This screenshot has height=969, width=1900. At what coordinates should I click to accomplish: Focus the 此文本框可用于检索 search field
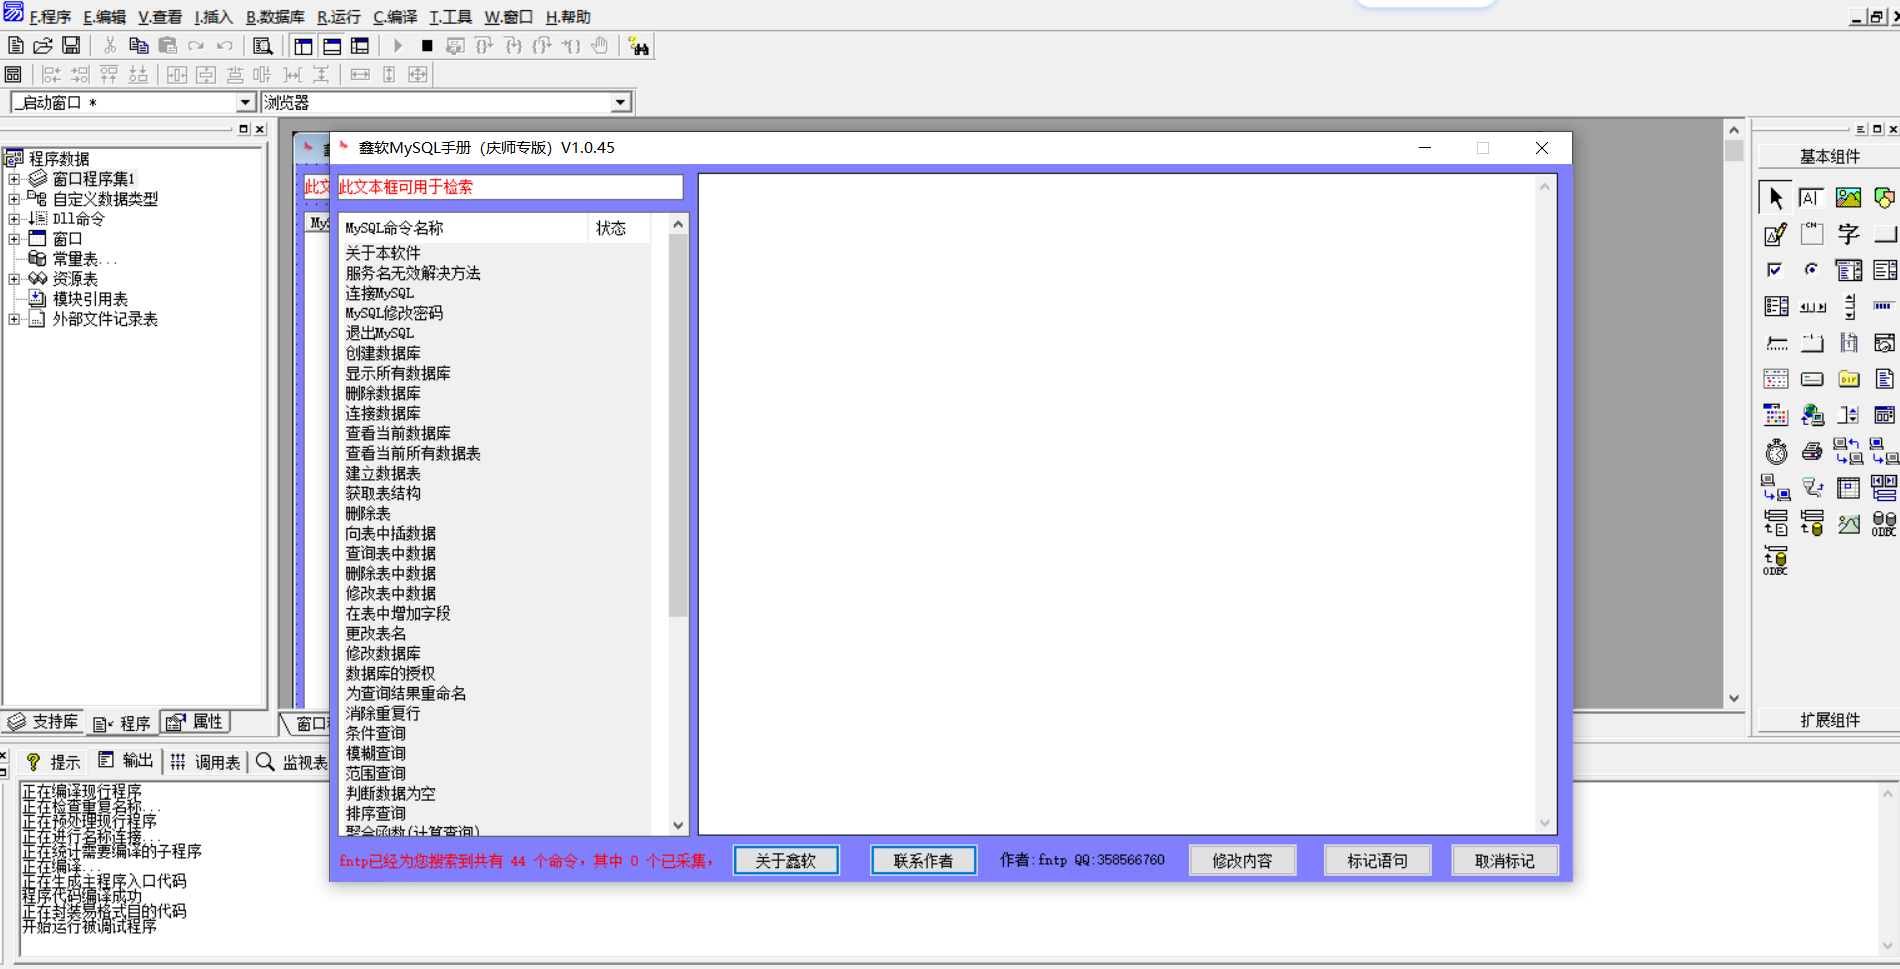point(510,187)
